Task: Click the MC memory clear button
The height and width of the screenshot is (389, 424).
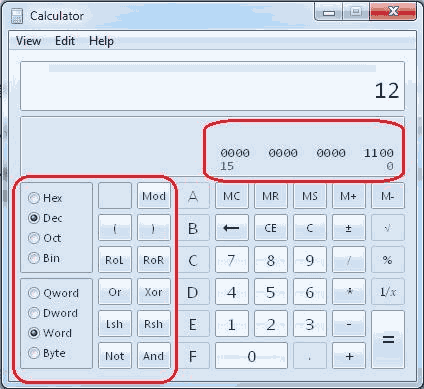Action: 232,196
